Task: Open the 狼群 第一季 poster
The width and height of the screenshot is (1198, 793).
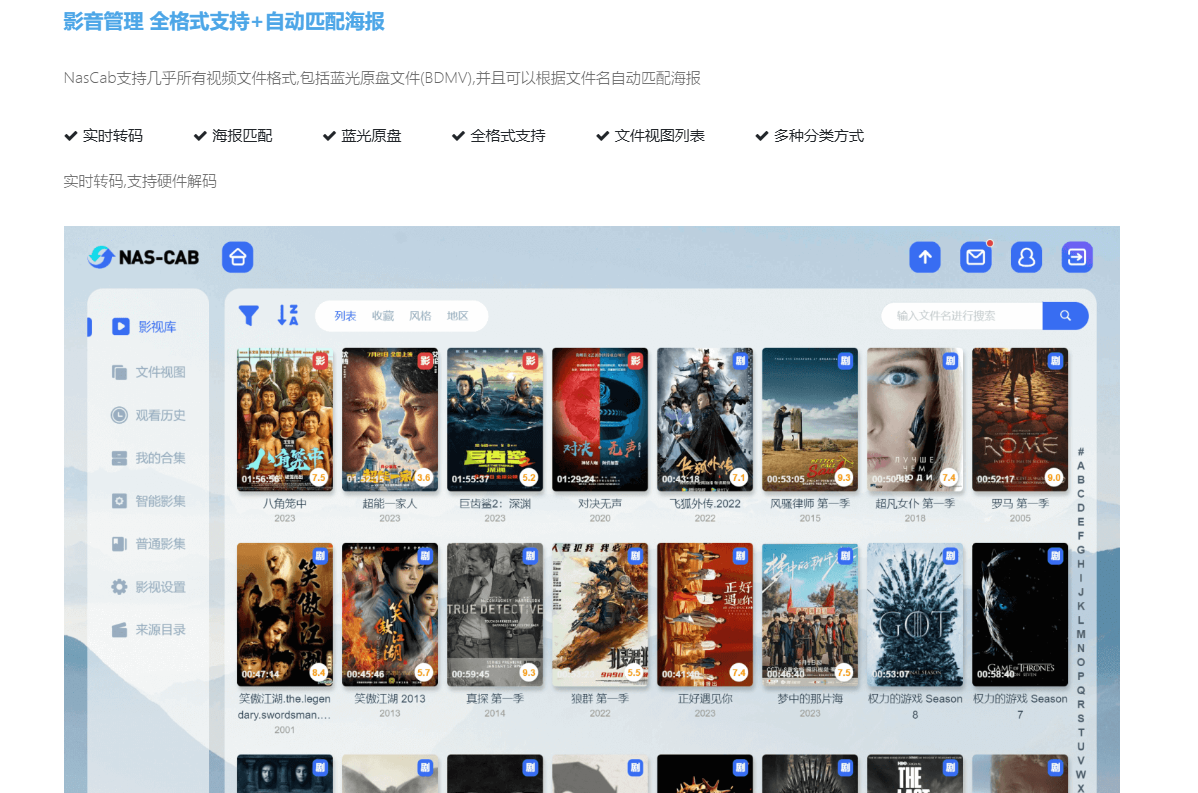Action: [x=600, y=614]
